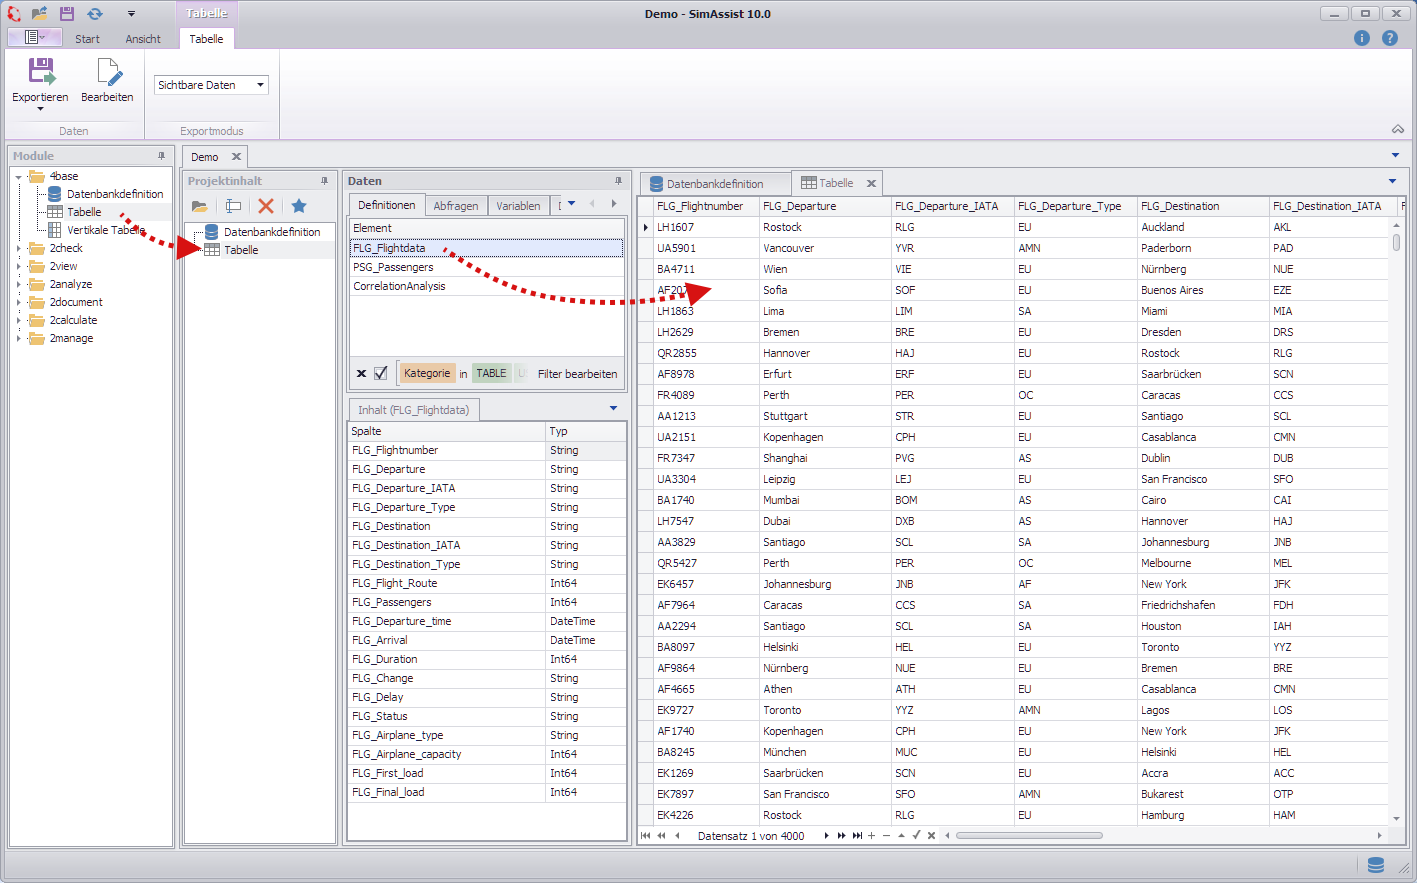Screen dimensions: 1417x883
Task: Click the Open file icon next to Save
Action: point(38,13)
